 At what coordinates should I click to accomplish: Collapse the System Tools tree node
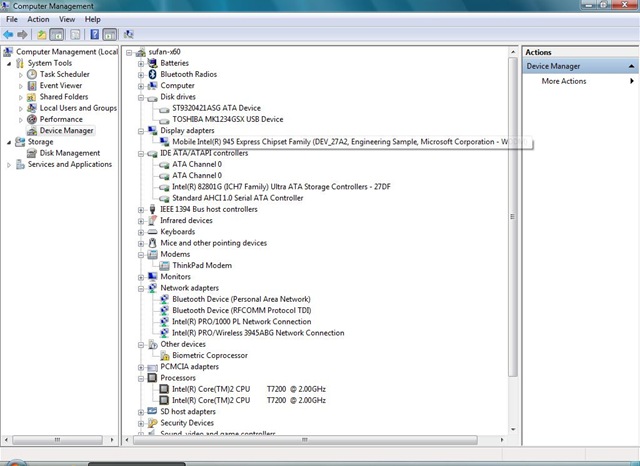point(9,64)
